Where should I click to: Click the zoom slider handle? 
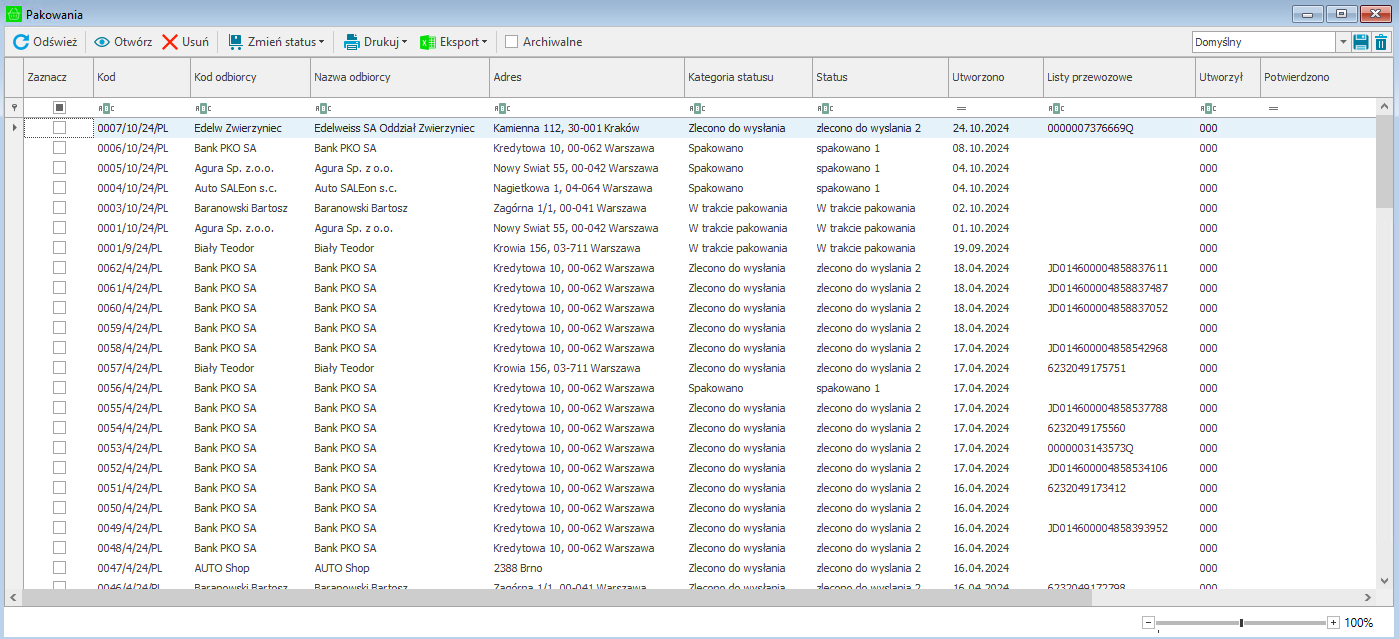pyautogui.click(x=1241, y=623)
